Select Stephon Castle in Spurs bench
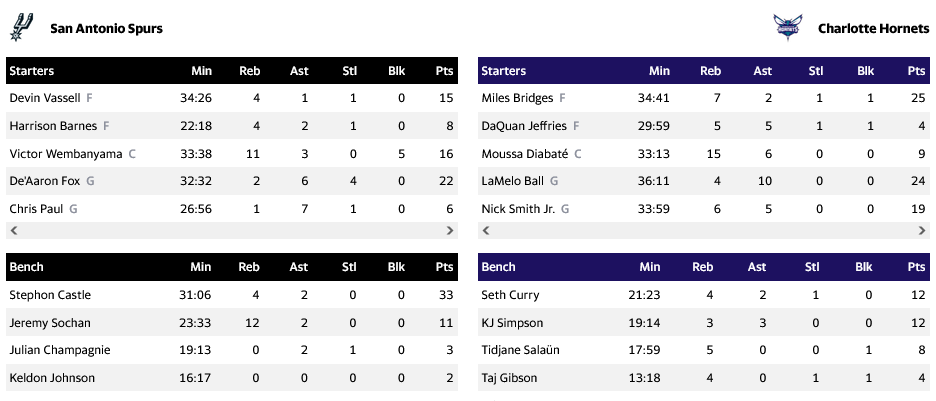This screenshot has height=401, width=936. point(50,295)
